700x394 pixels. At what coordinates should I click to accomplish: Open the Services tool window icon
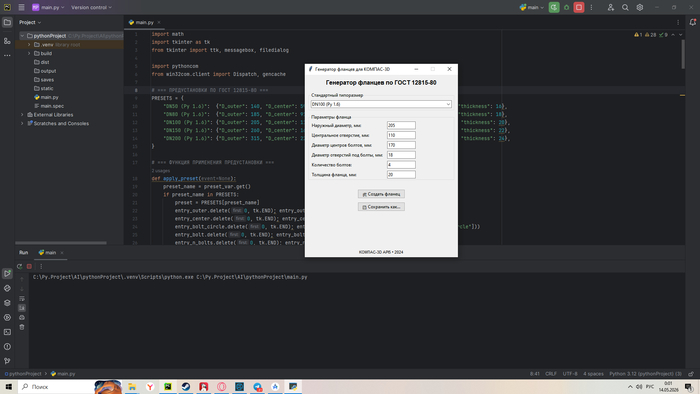click(x=7, y=317)
